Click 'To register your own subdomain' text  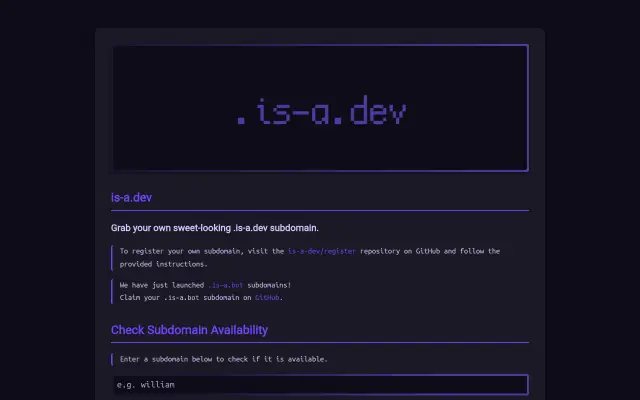(x=310, y=258)
